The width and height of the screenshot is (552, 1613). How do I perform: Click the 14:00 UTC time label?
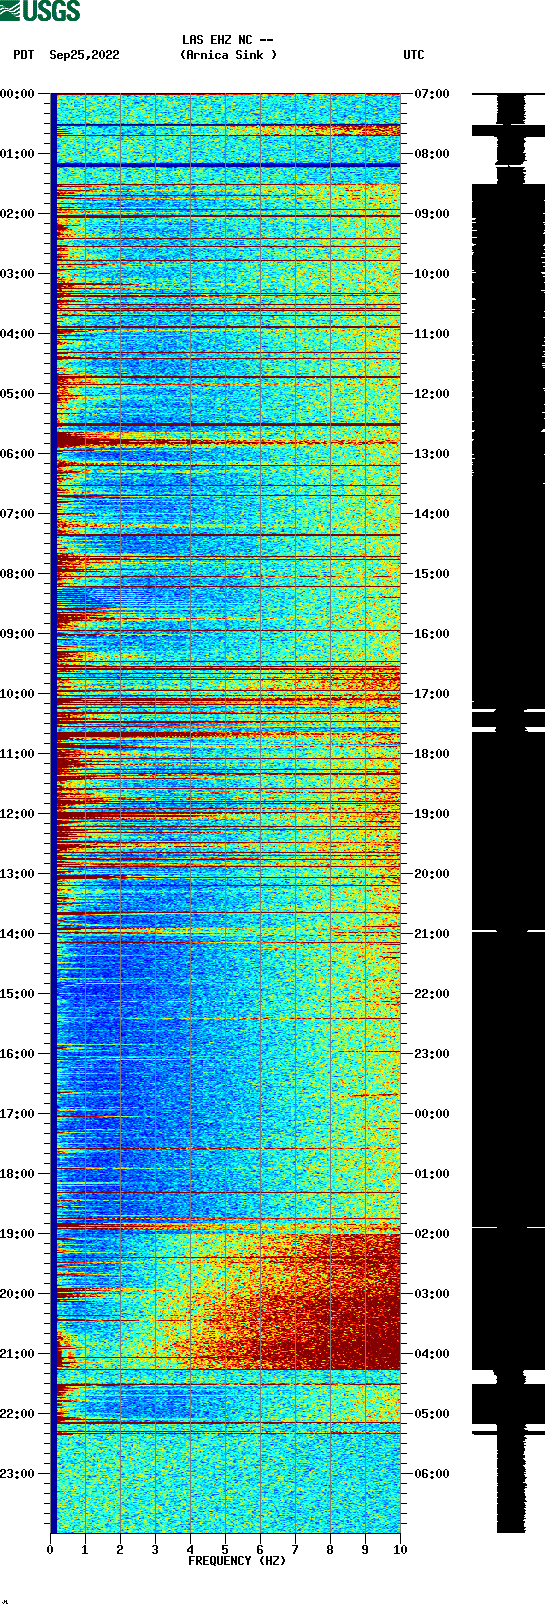point(432,514)
